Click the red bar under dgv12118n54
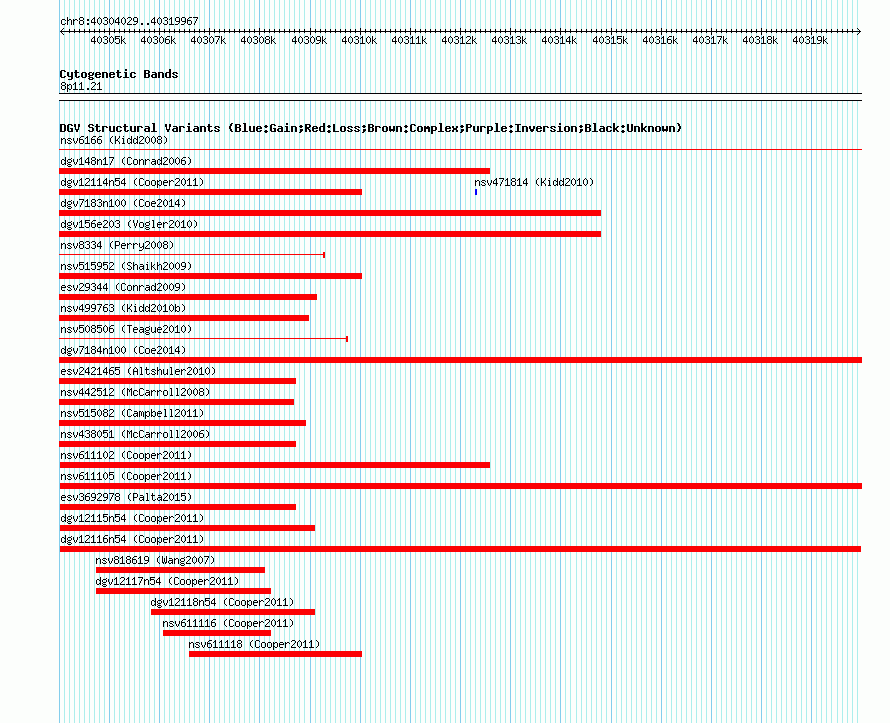The width and height of the screenshot is (890, 723). (233, 612)
